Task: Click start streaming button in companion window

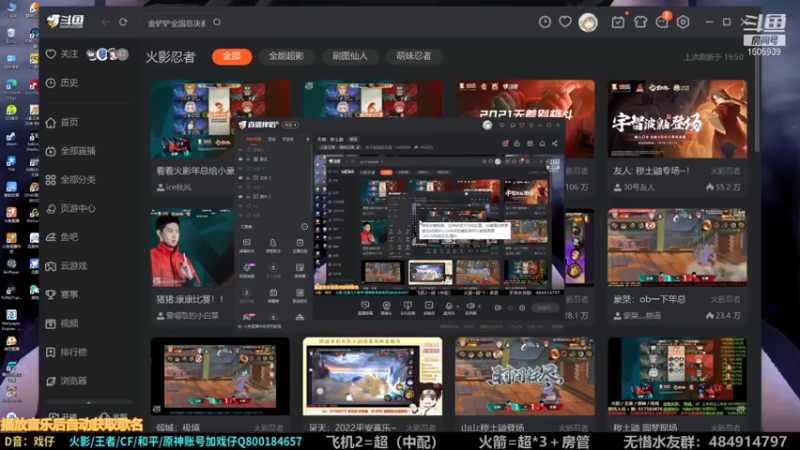Action: pos(545,308)
